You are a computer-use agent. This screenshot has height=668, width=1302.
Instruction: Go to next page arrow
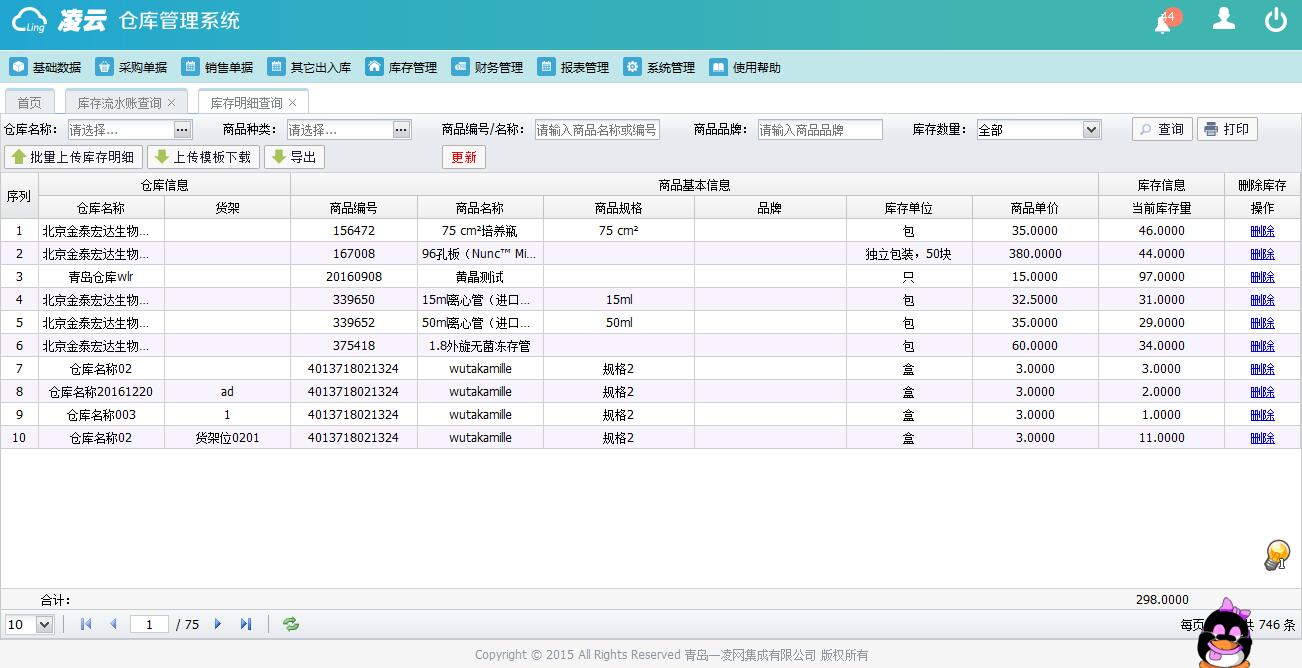[x=218, y=624]
